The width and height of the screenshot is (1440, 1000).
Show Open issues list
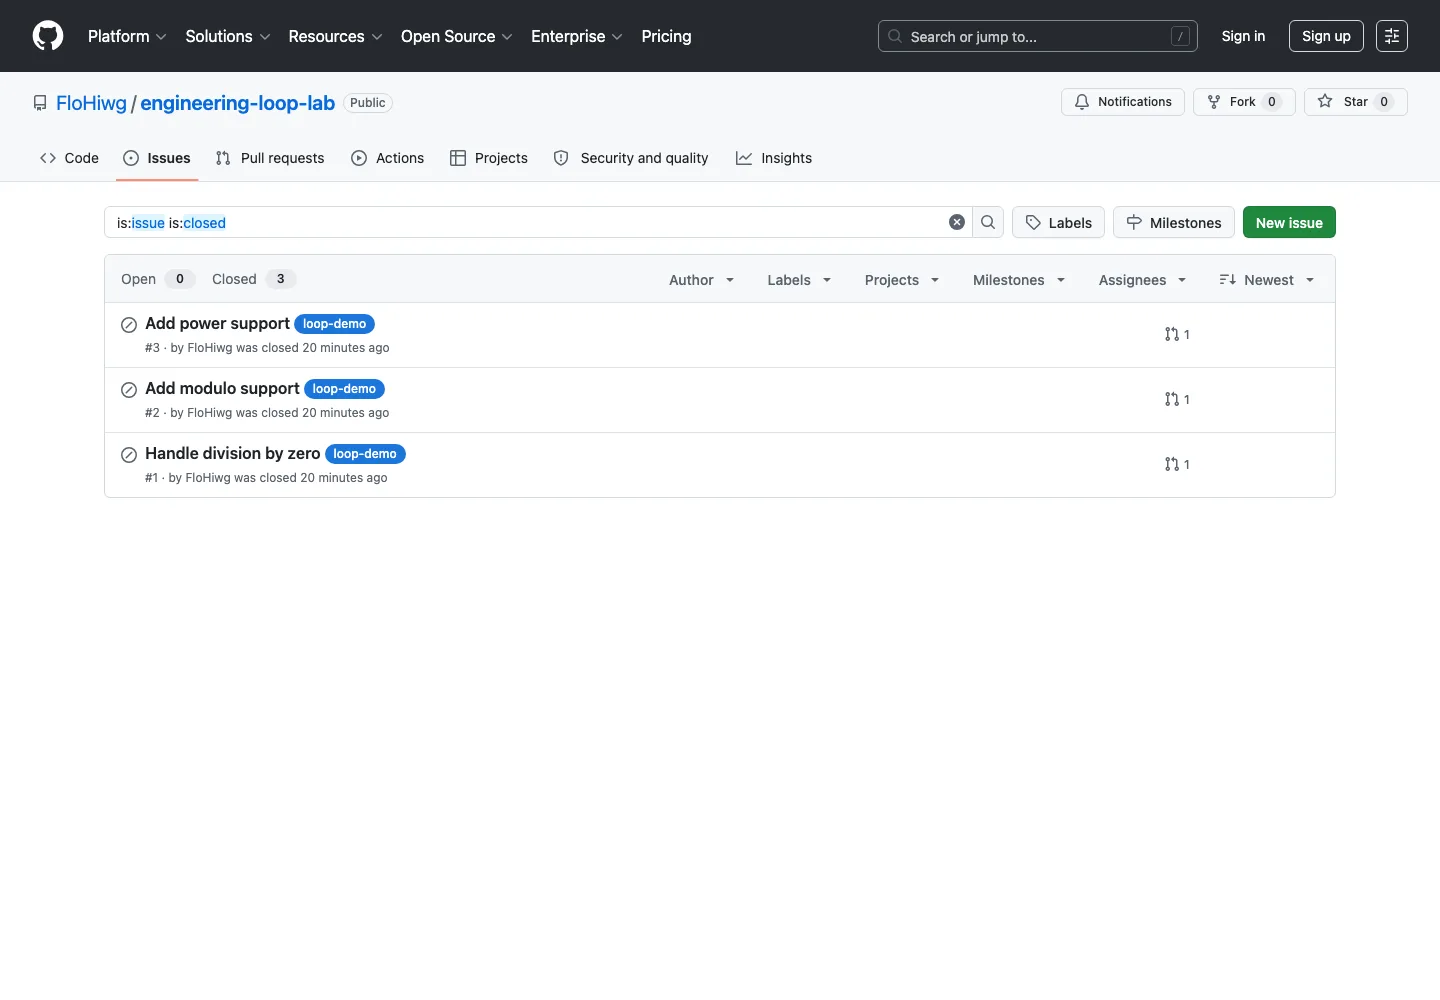point(157,279)
